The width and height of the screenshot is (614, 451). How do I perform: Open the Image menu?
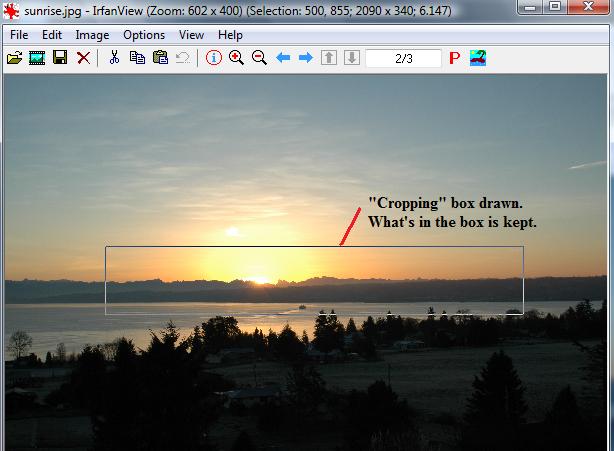[92, 35]
